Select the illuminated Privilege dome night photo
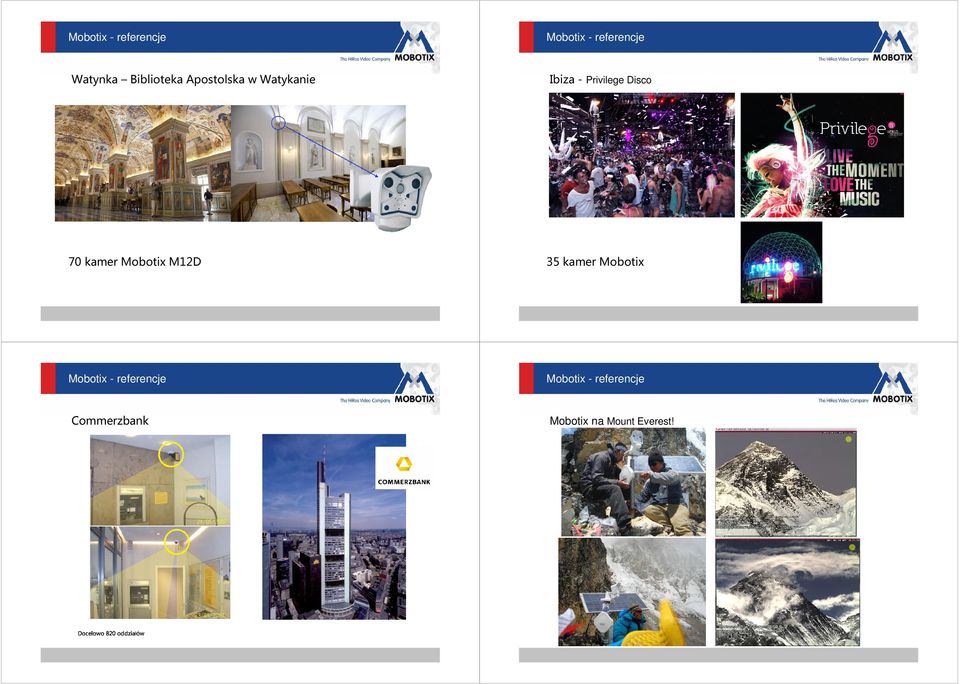960x684 pixels. (x=781, y=262)
